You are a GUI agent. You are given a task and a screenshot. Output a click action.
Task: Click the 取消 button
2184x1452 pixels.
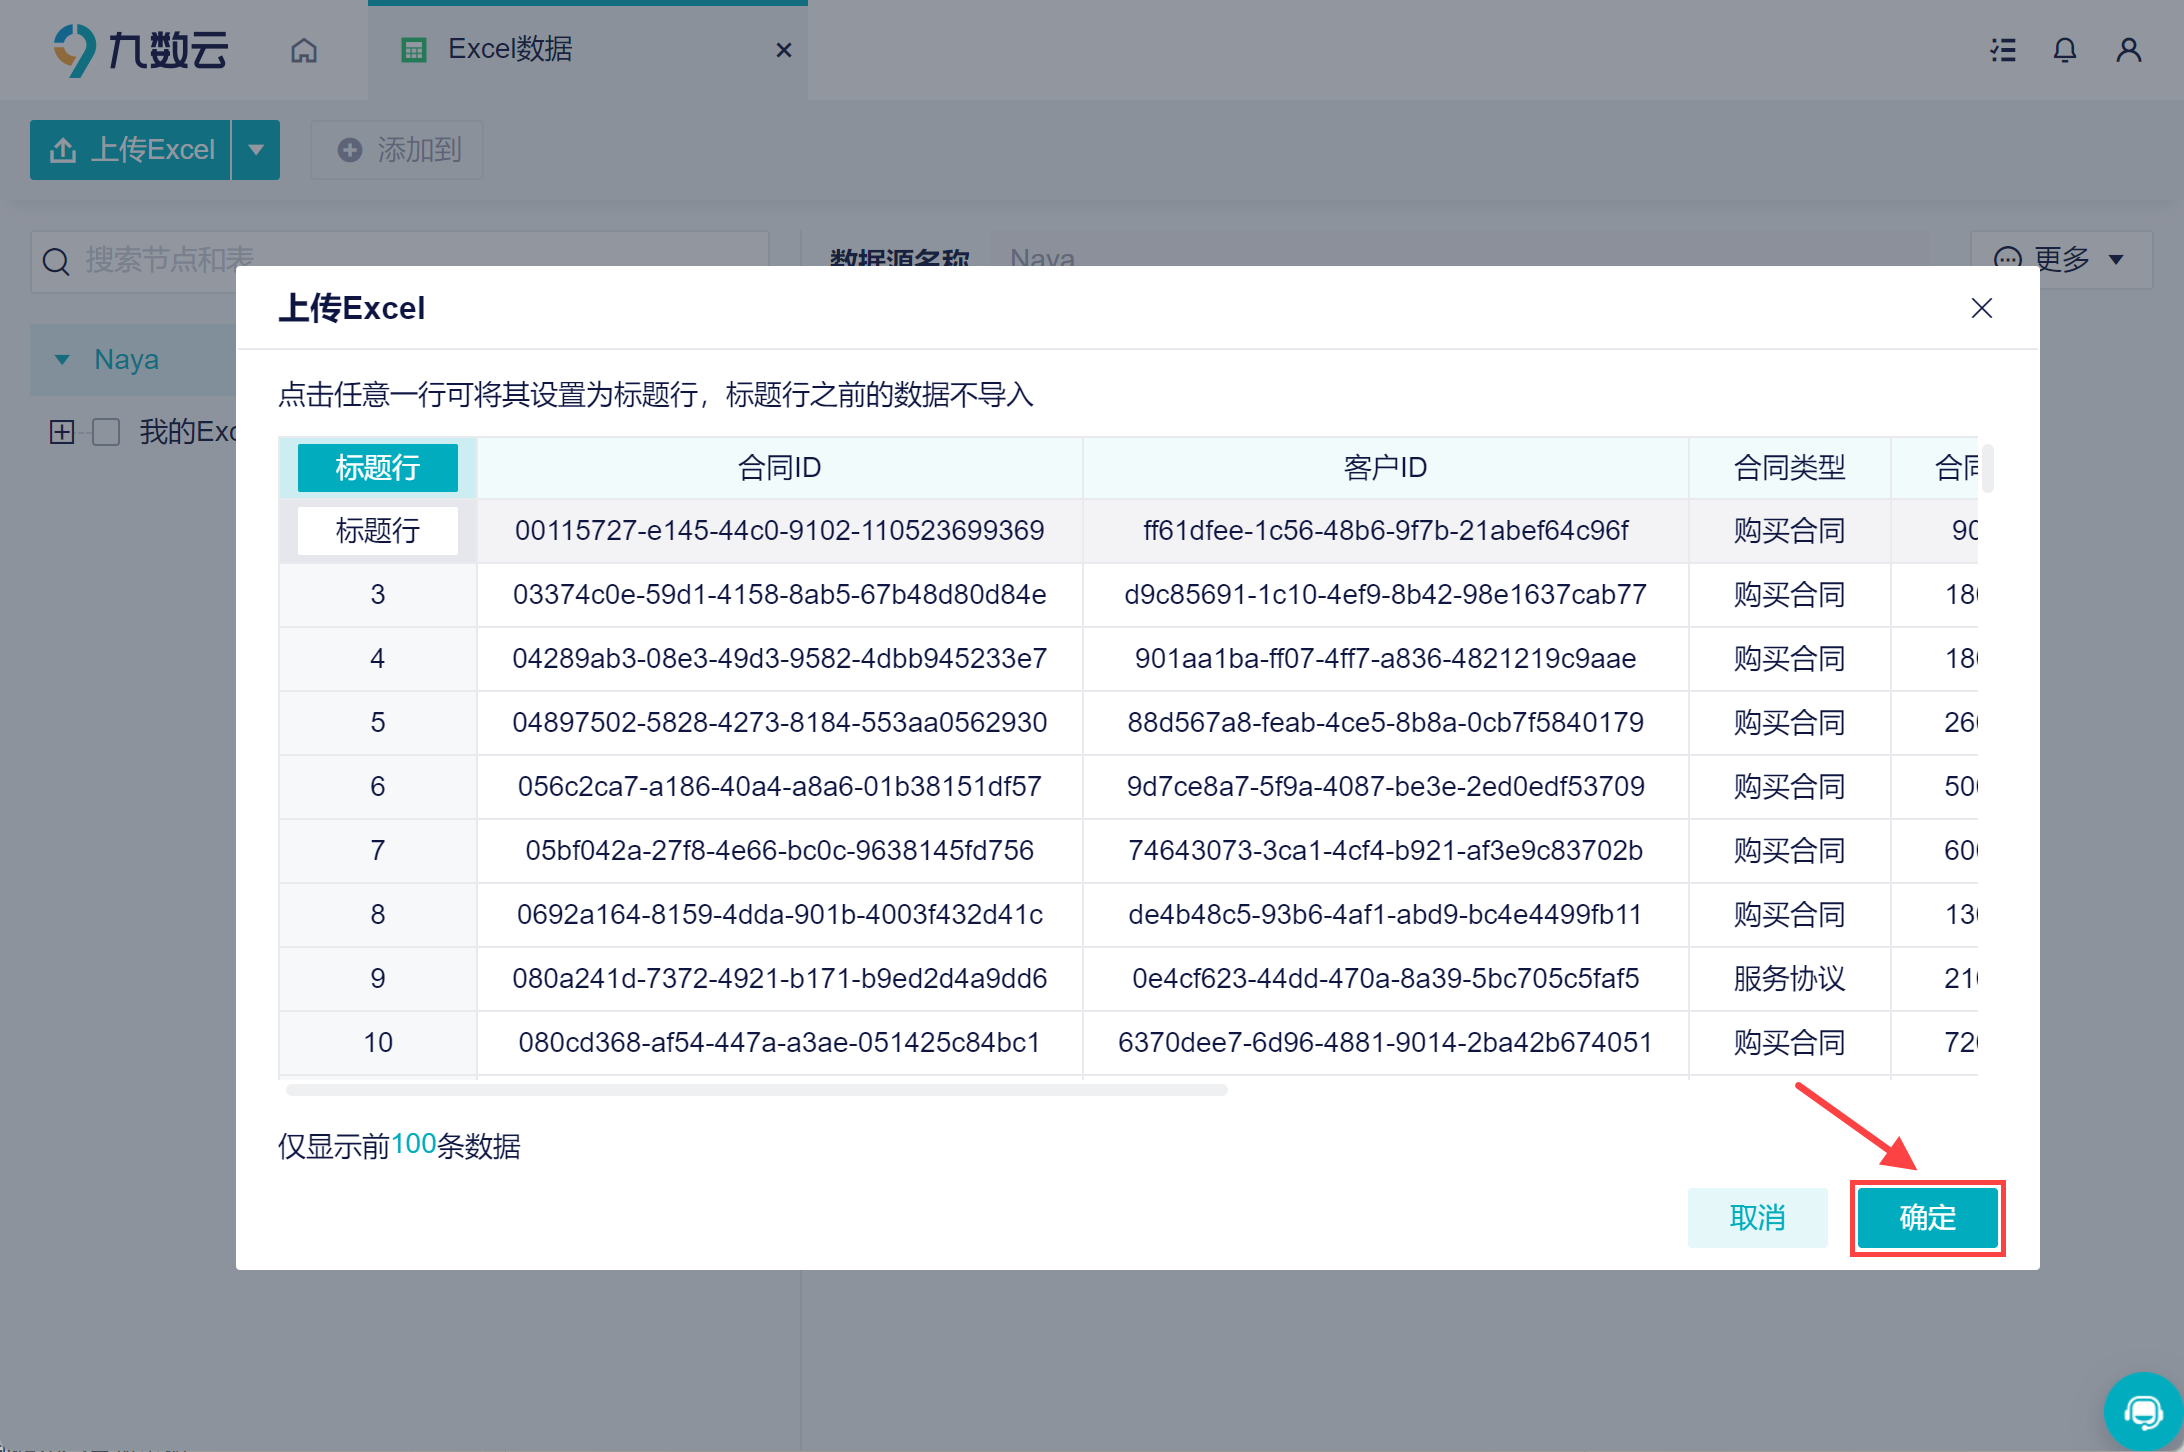coord(1757,1217)
